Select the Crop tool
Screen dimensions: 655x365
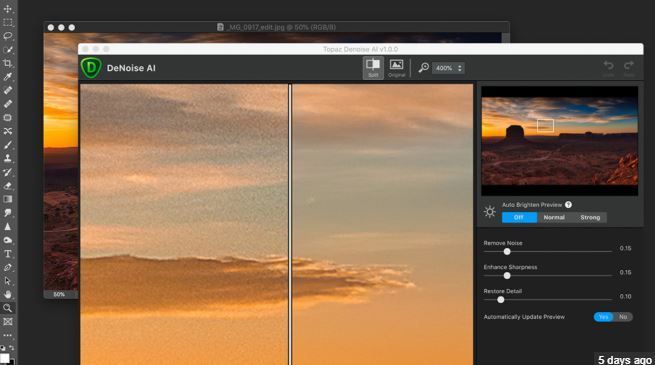coord(8,63)
